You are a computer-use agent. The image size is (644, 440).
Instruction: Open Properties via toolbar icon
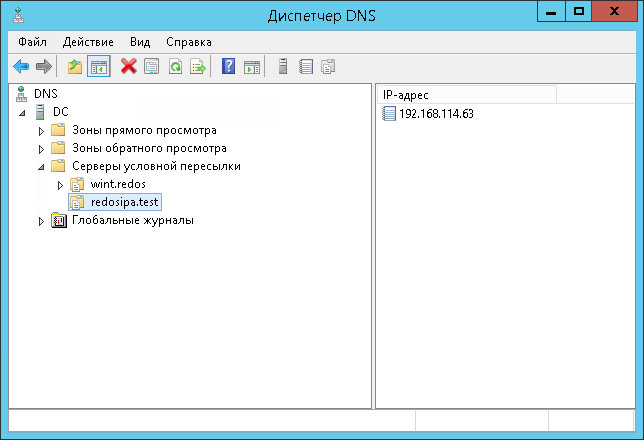[x=152, y=67]
